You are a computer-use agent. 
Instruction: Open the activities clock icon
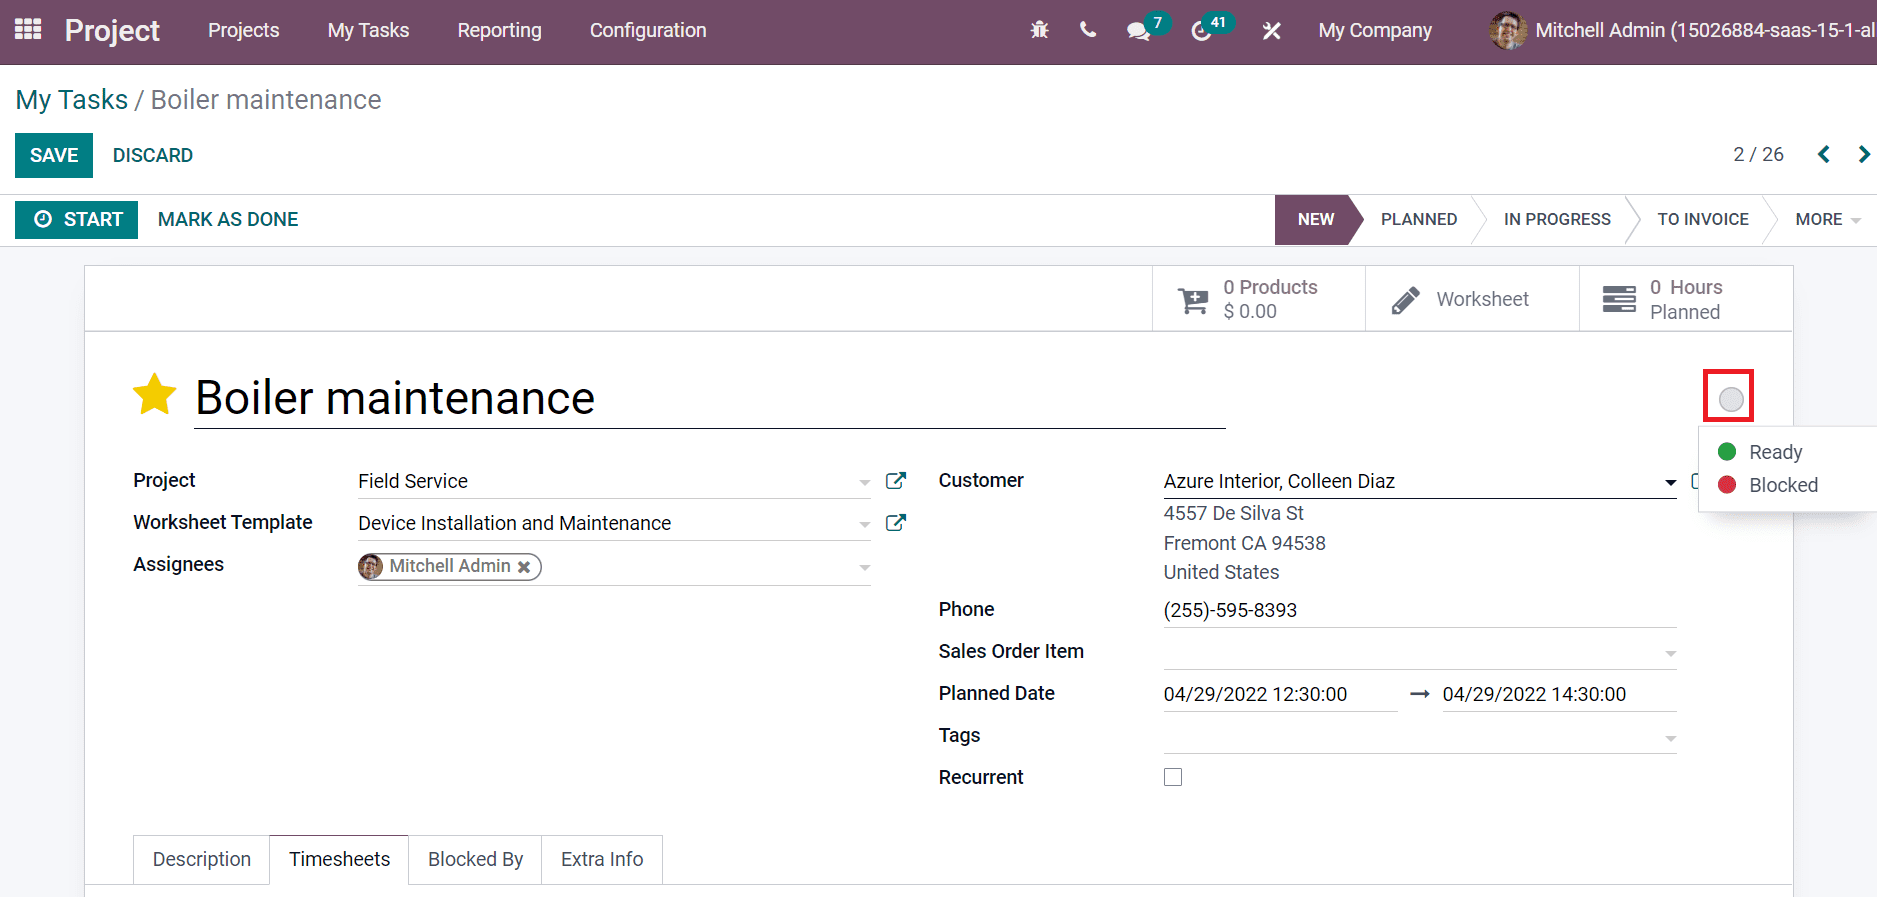pos(1201,31)
